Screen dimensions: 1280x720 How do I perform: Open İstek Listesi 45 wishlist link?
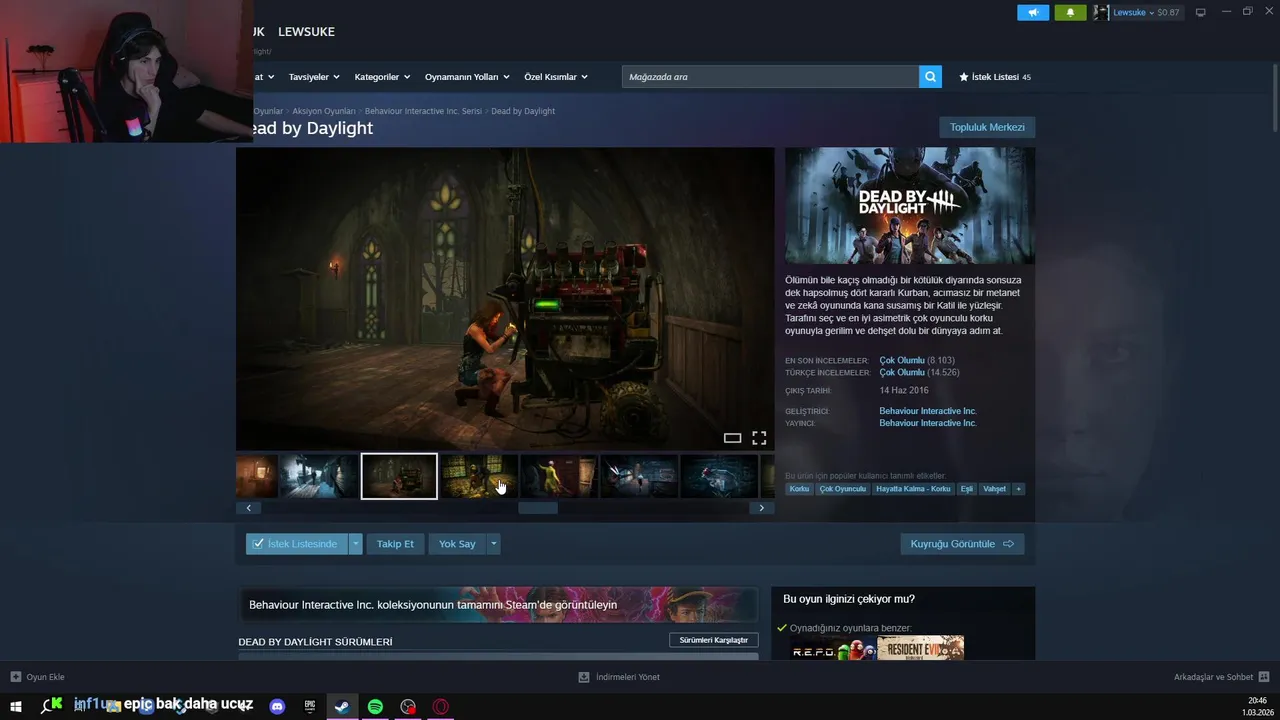point(995,77)
